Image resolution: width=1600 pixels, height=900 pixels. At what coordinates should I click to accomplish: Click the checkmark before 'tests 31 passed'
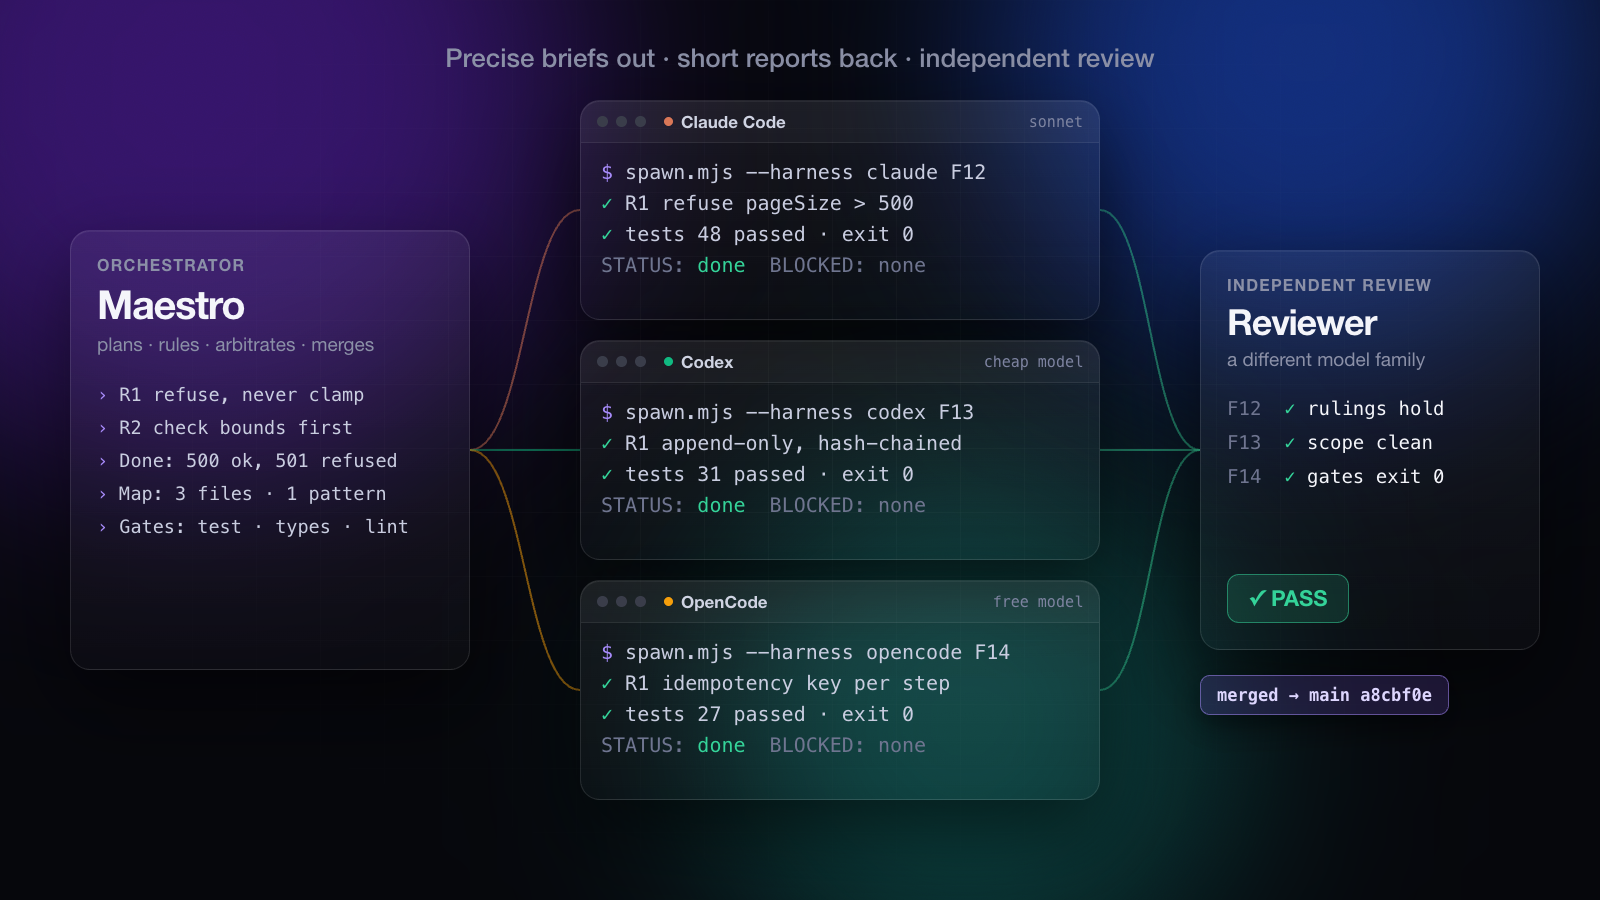[607, 475]
